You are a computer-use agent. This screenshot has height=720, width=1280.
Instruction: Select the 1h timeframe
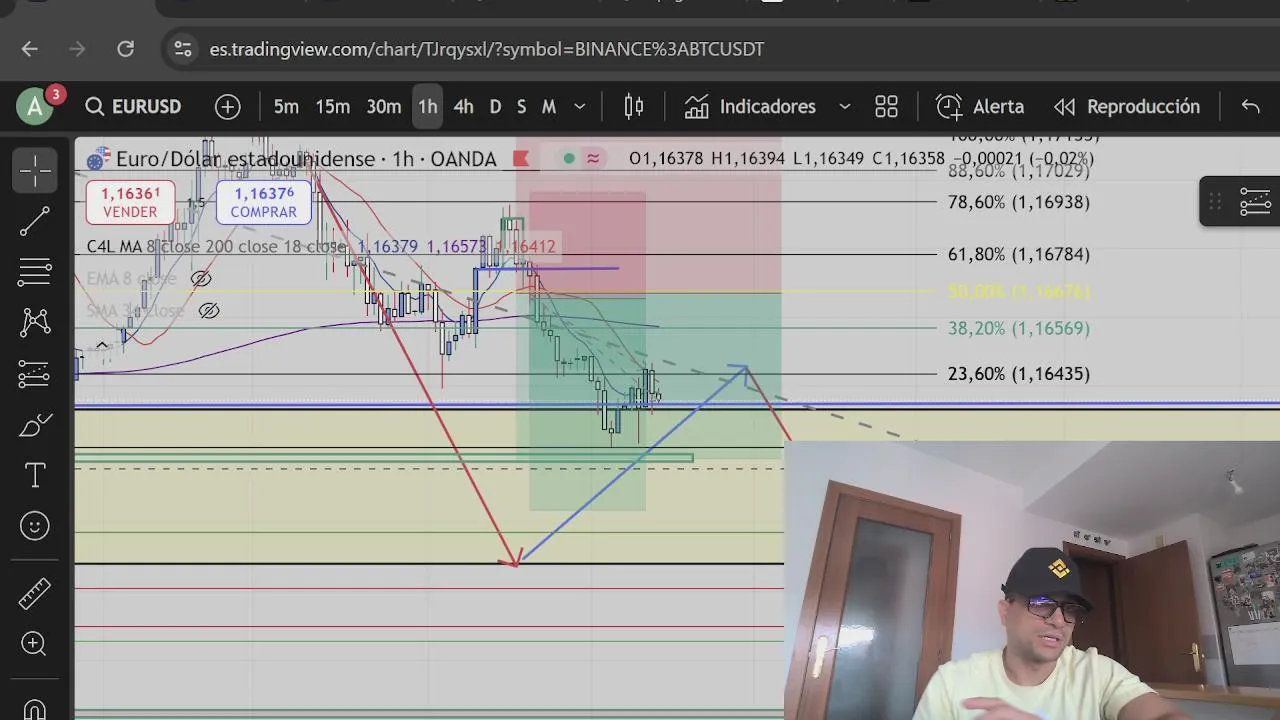428,106
